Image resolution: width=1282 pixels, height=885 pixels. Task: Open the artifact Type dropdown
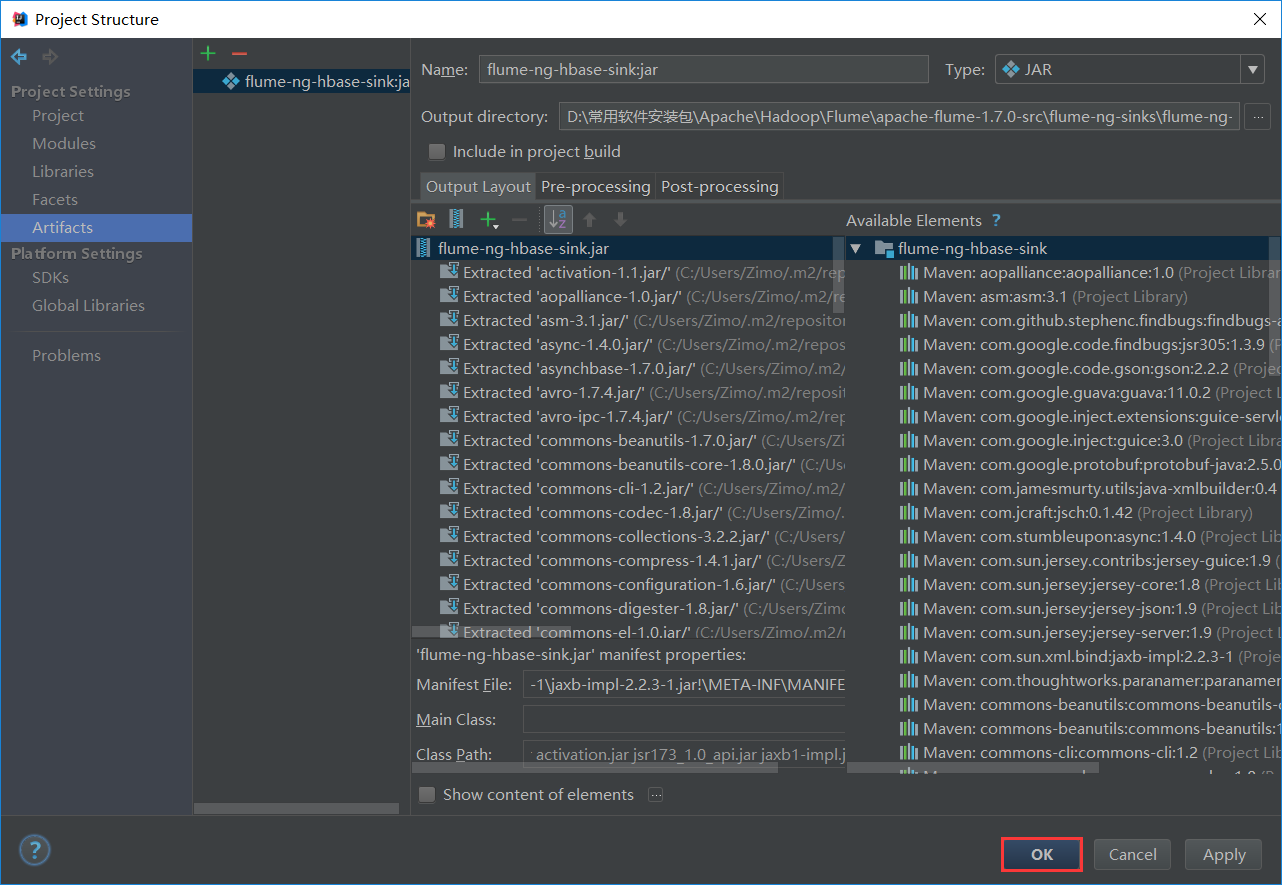(1252, 70)
